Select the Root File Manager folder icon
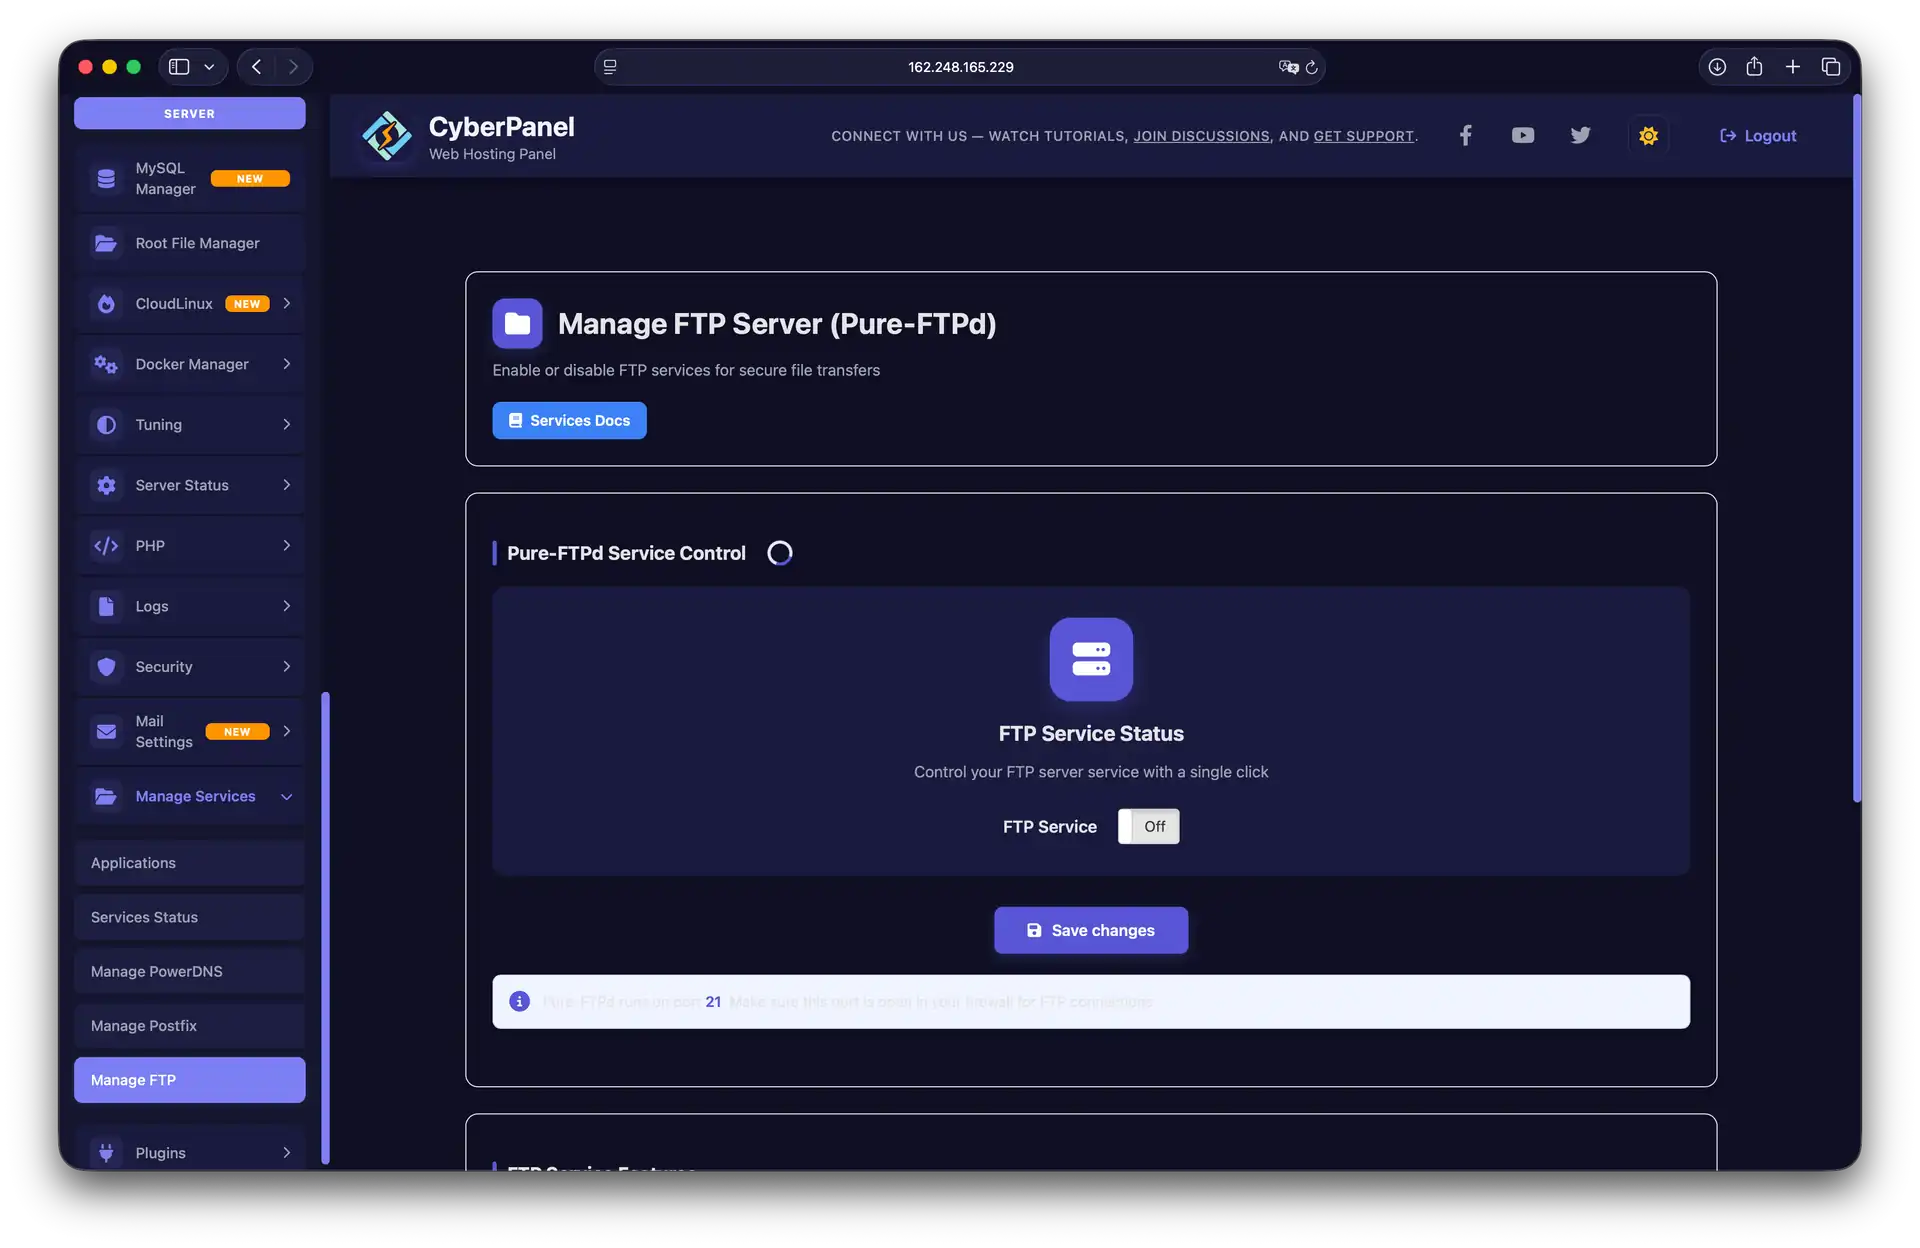This screenshot has height=1248, width=1920. 106,243
